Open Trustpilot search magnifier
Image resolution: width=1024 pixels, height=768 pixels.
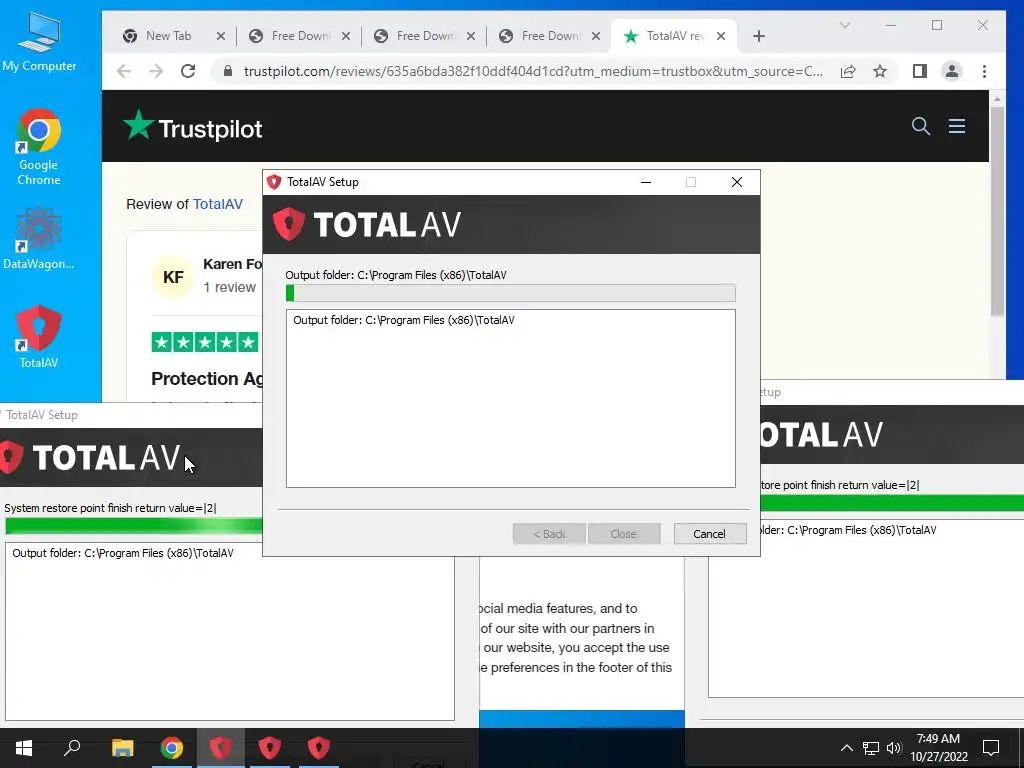click(921, 126)
